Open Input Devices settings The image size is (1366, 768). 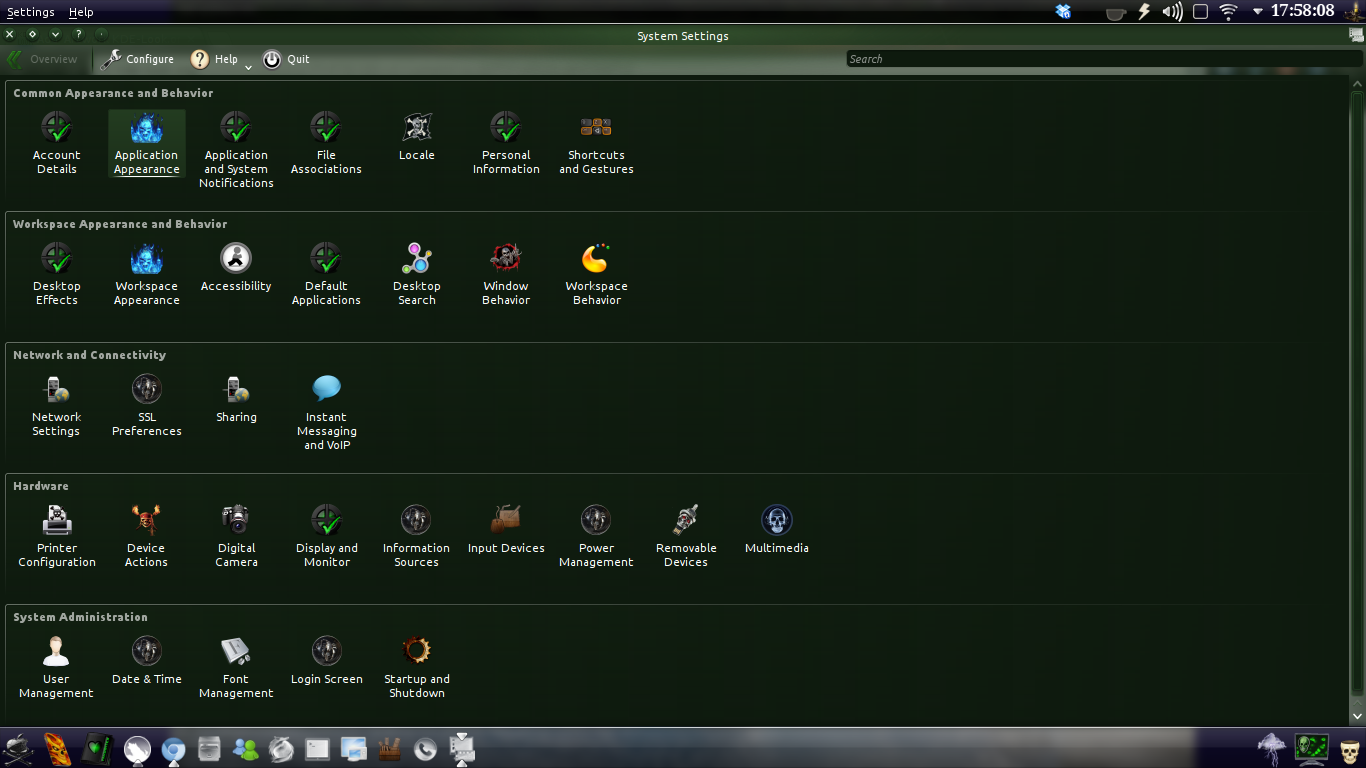click(506, 530)
